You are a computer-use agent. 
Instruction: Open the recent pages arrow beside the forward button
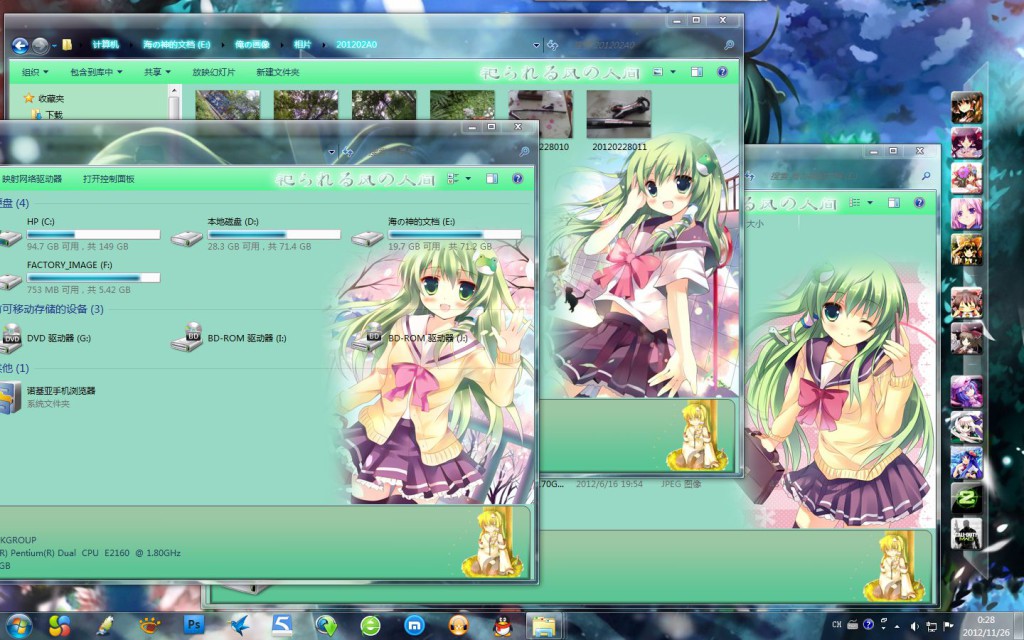54,46
